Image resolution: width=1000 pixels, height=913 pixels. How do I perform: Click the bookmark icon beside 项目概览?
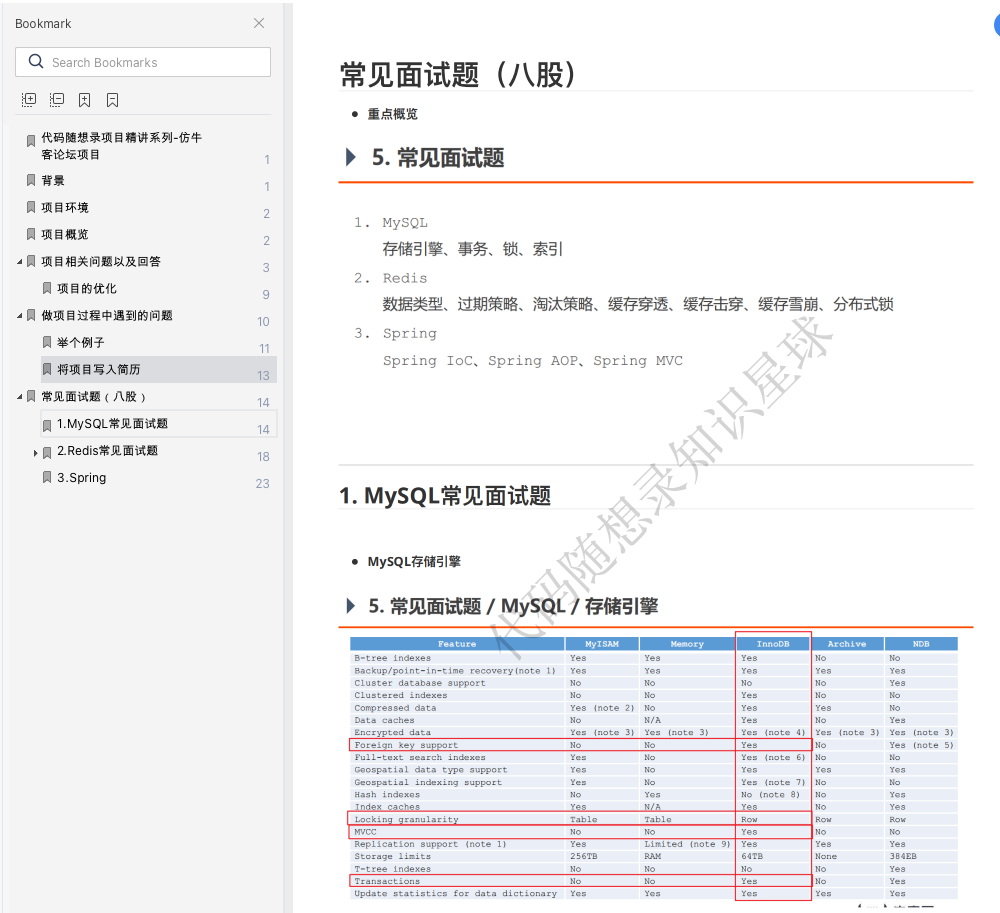click(x=31, y=234)
